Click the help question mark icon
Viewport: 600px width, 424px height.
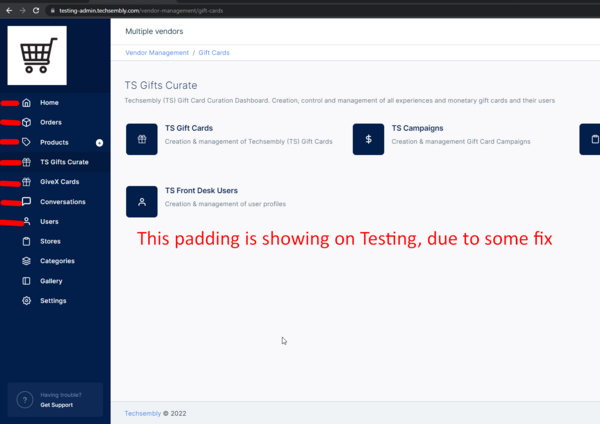25,400
